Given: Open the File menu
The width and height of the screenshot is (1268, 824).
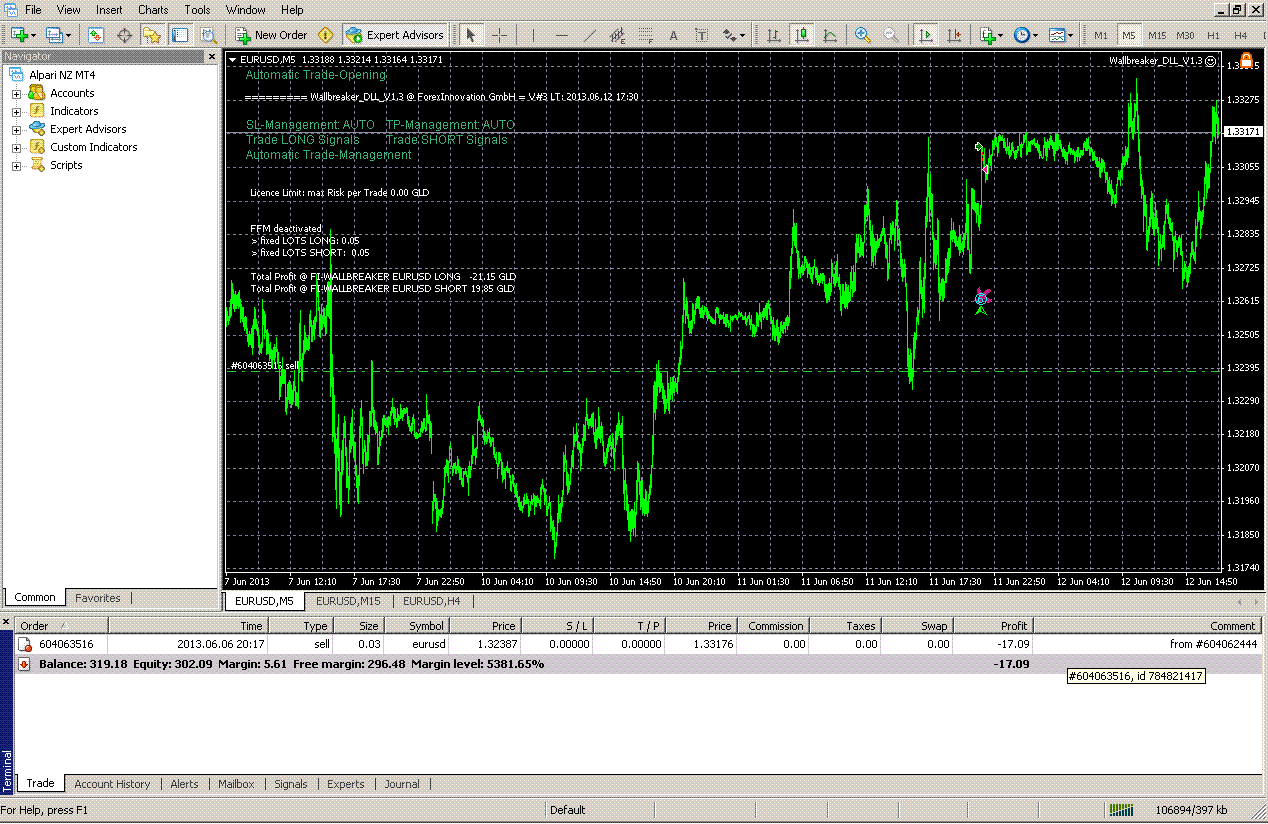Looking at the screenshot, I should (33, 9).
